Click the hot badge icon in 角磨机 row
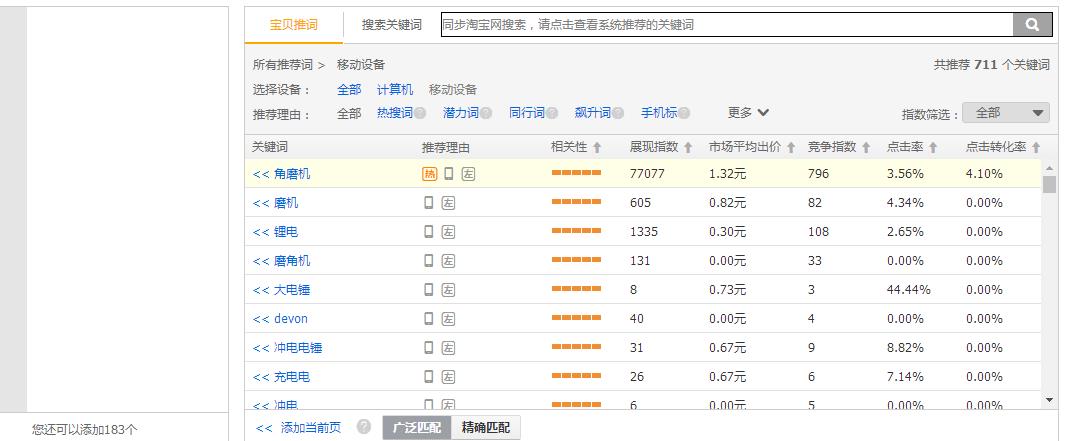This screenshot has width=1088, height=441. tap(430, 174)
